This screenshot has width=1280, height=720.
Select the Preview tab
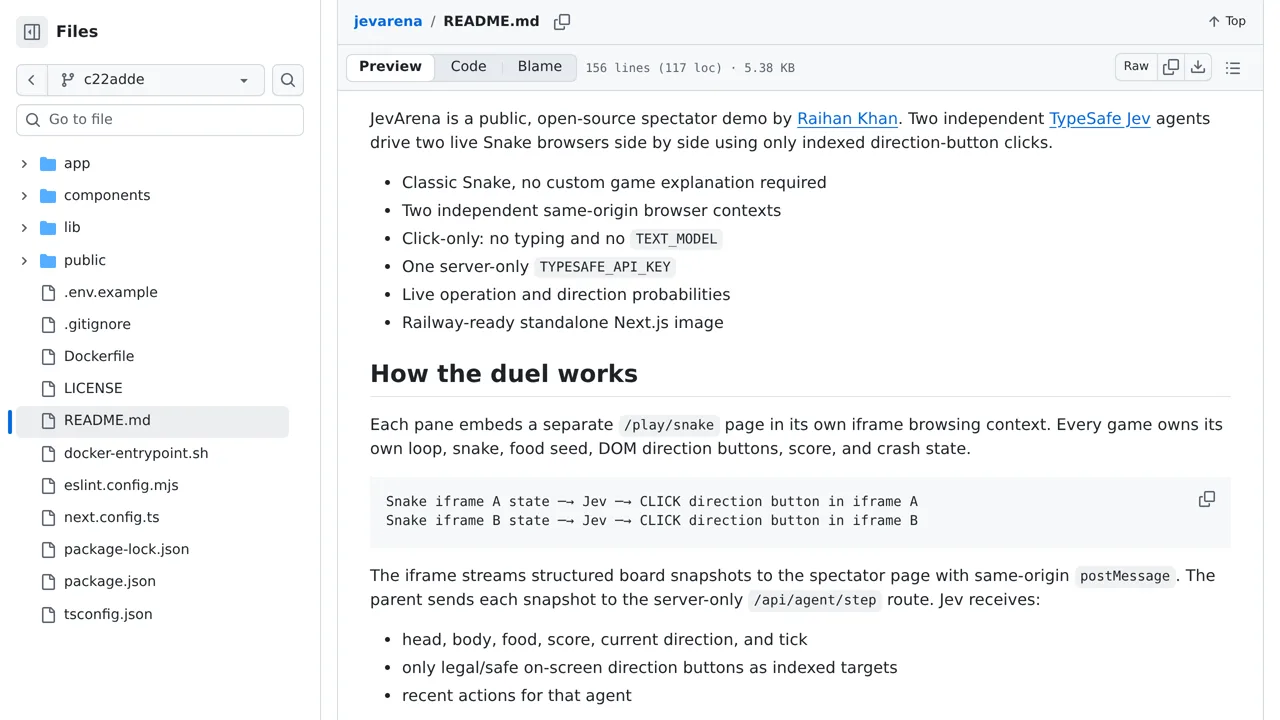[x=390, y=67]
